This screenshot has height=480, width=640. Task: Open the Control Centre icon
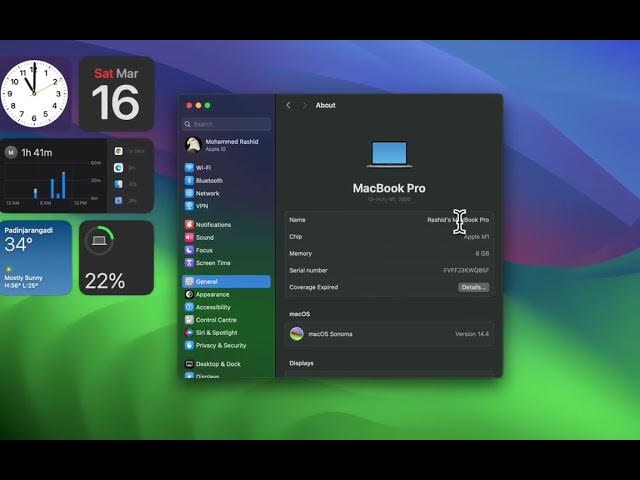pyautogui.click(x=189, y=320)
